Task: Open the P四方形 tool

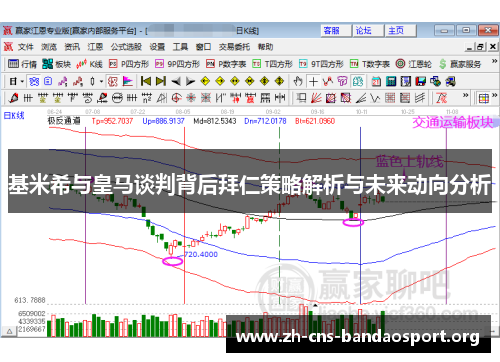Action: coord(129,64)
